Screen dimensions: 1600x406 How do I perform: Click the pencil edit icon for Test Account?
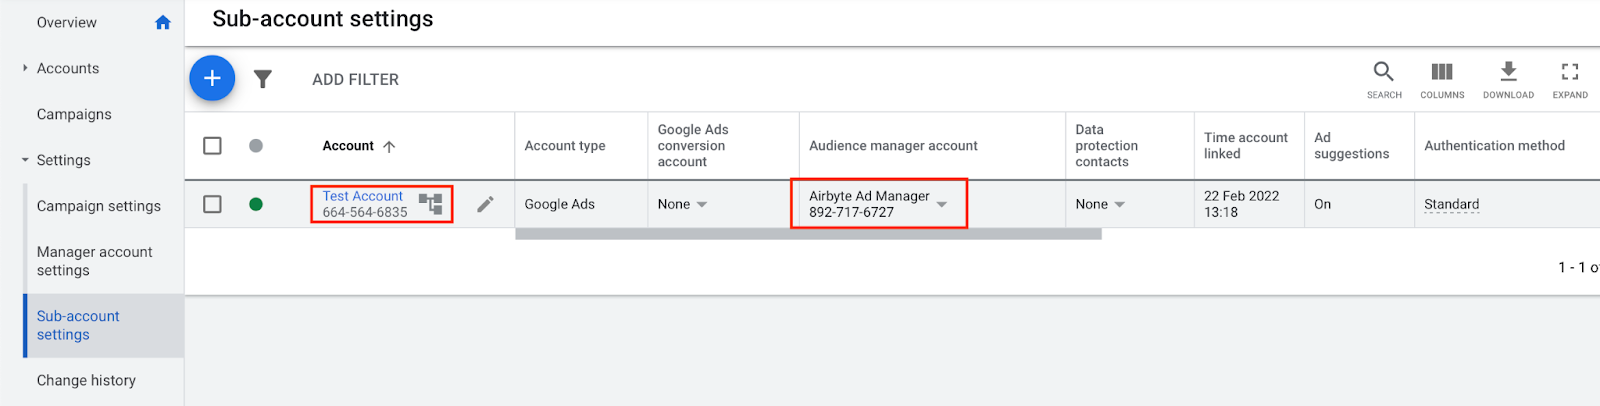point(485,204)
